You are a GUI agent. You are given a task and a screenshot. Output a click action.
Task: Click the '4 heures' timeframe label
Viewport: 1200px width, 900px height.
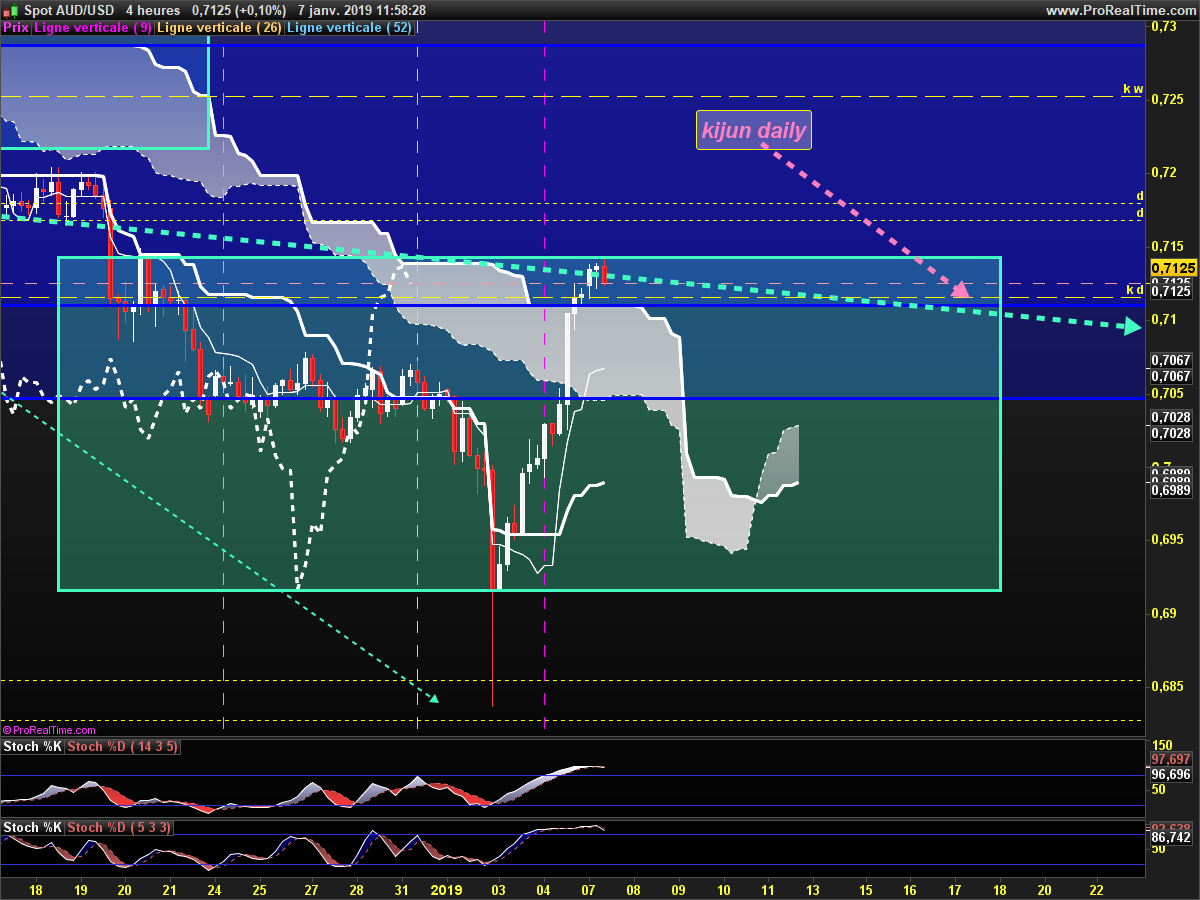153,10
